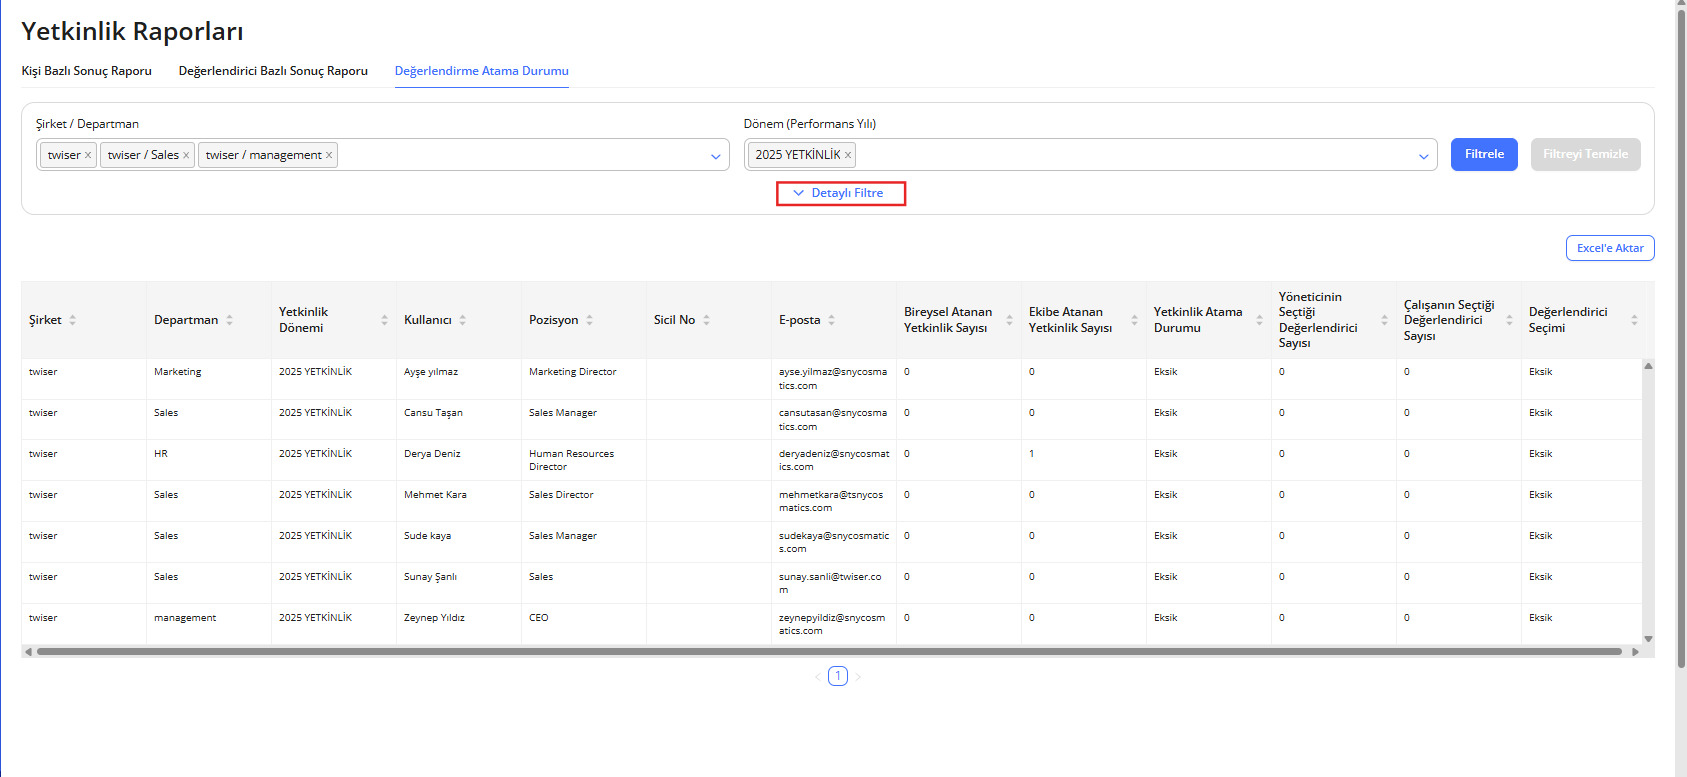Open Değerlendirici Bazlı Sonuç Raporu tab
The image size is (1687, 777).
point(273,71)
